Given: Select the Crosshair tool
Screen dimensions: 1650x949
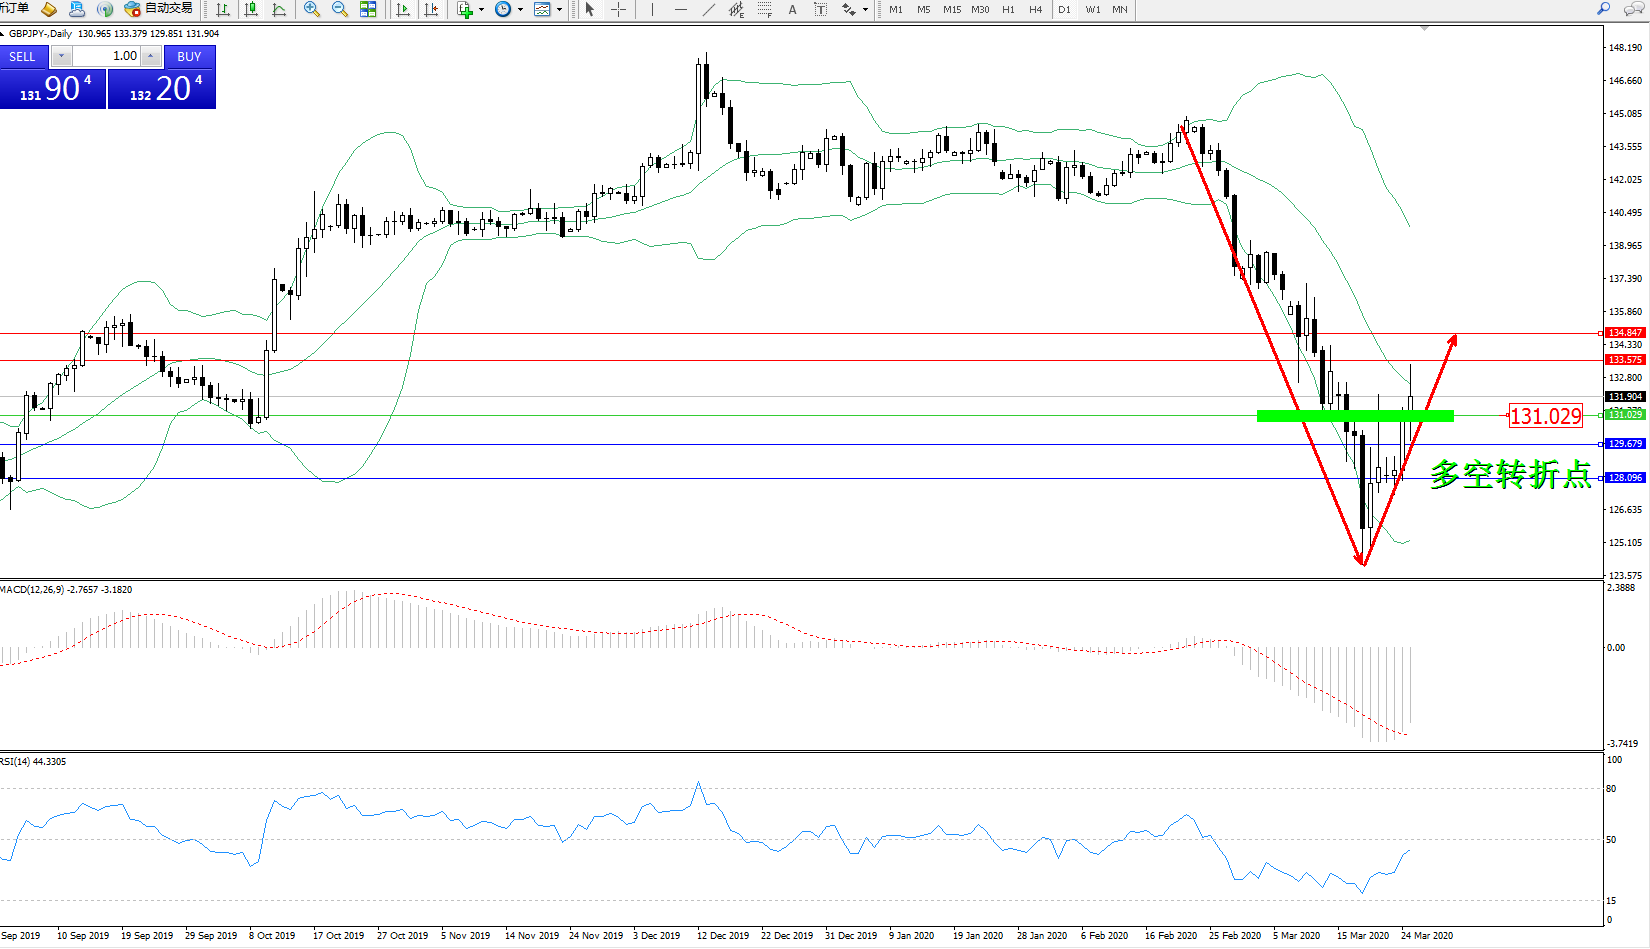Looking at the screenshot, I should (619, 9).
